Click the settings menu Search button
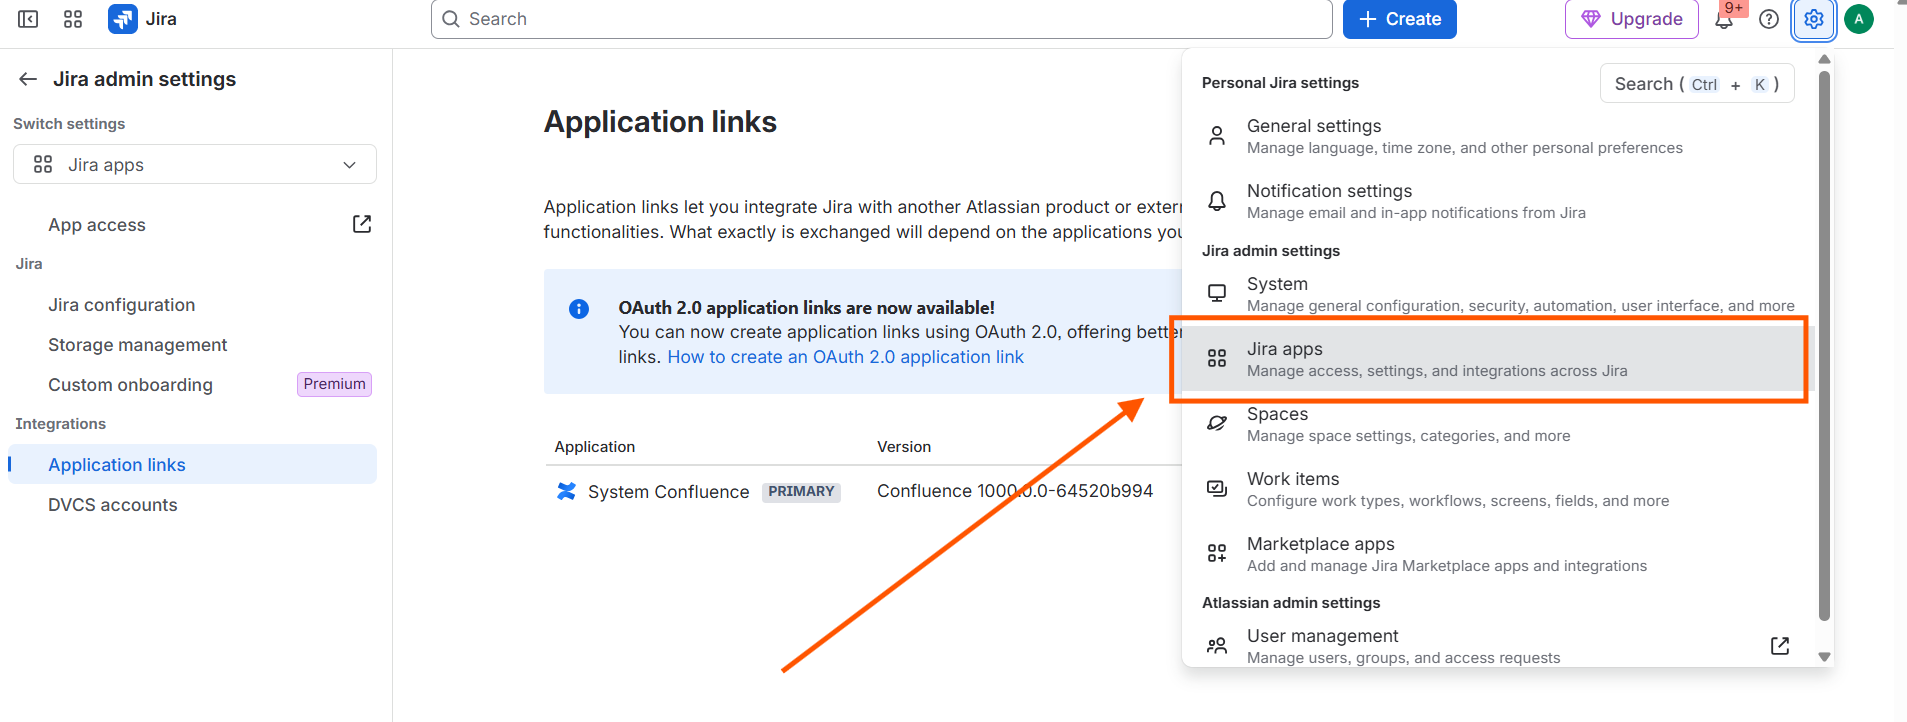The height and width of the screenshot is (722, 1907). click(1697, 84)
